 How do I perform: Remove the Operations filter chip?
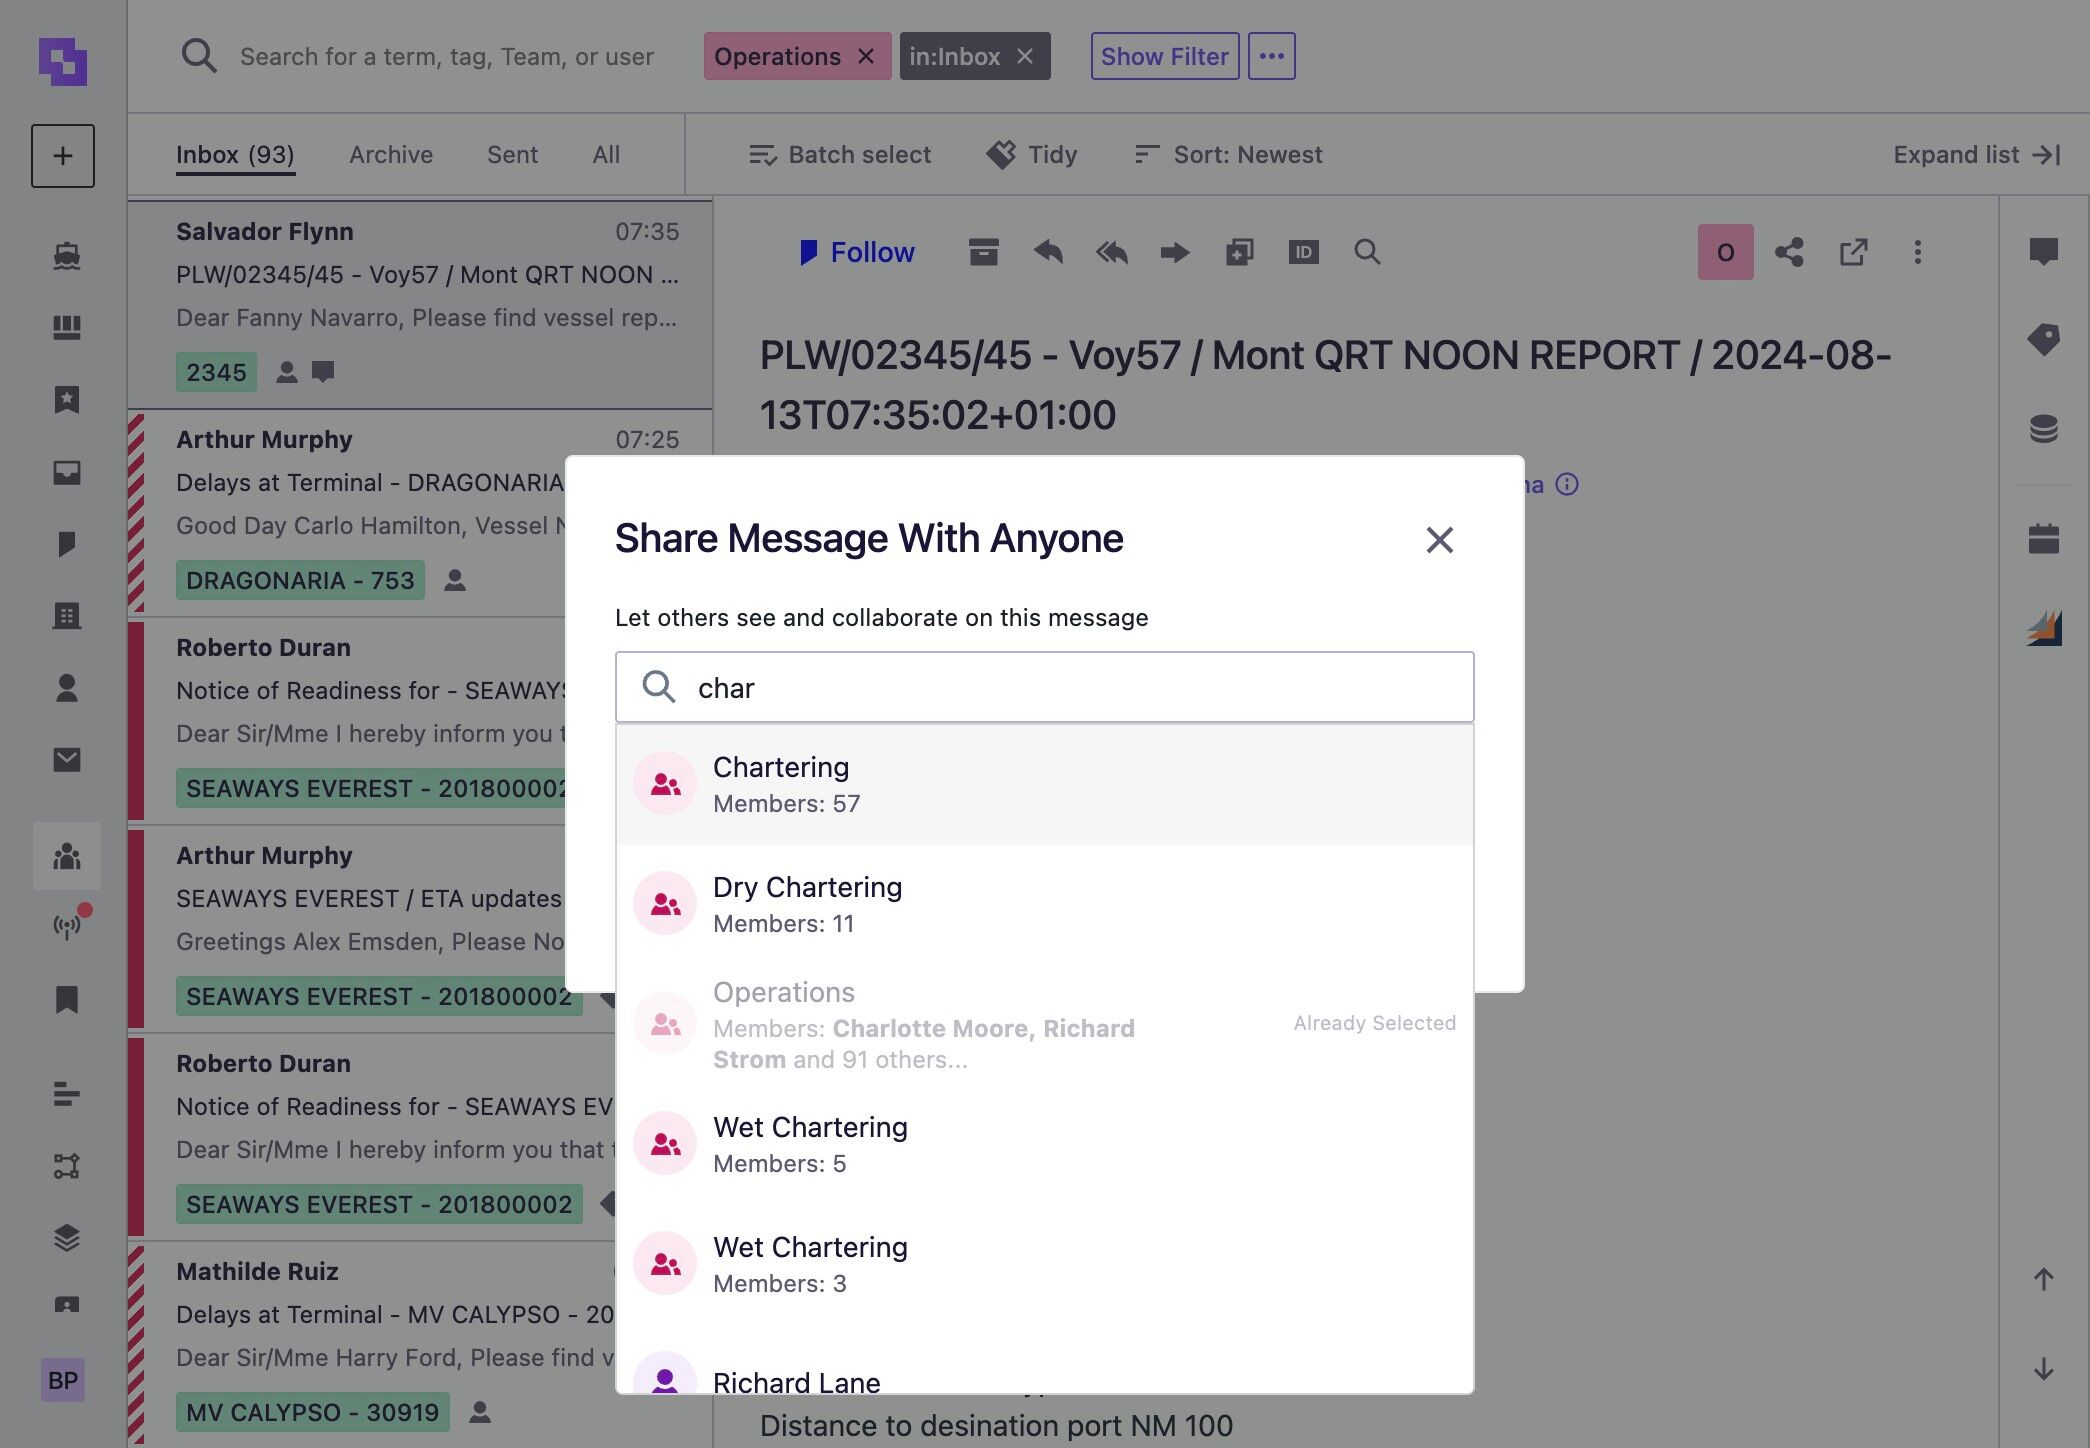[x=866, y=56]
